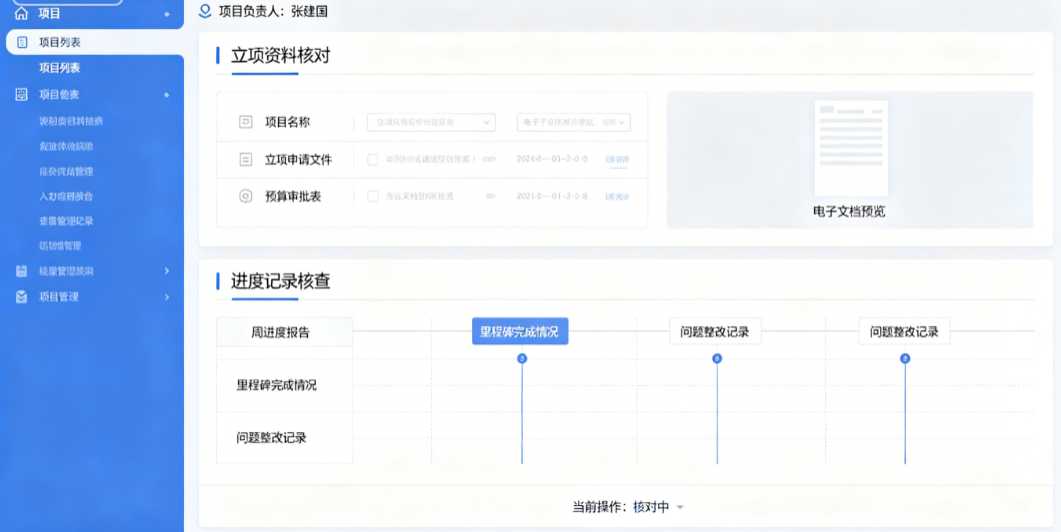Open the highlighted 项目列表 menu item
This screenshot has width=1061, height=532.
coord(95,42)
